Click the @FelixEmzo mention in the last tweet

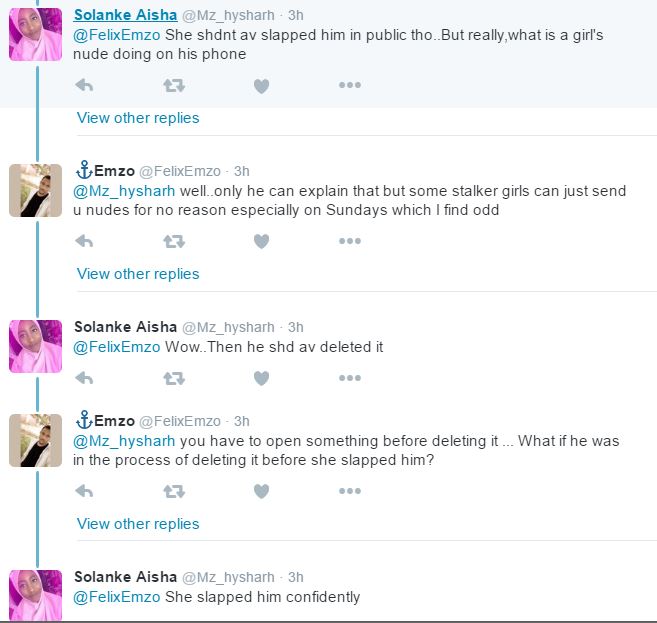pos(117,597)
